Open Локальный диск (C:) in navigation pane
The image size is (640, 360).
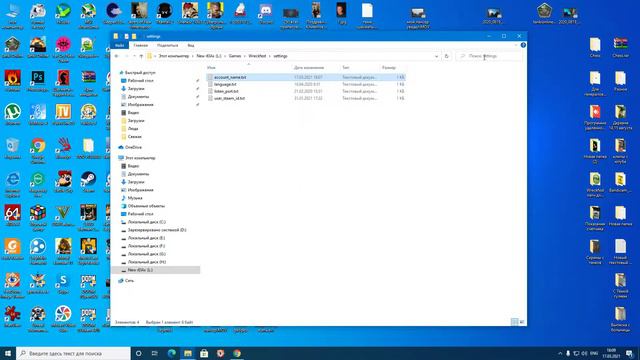[x=146, y=222]
